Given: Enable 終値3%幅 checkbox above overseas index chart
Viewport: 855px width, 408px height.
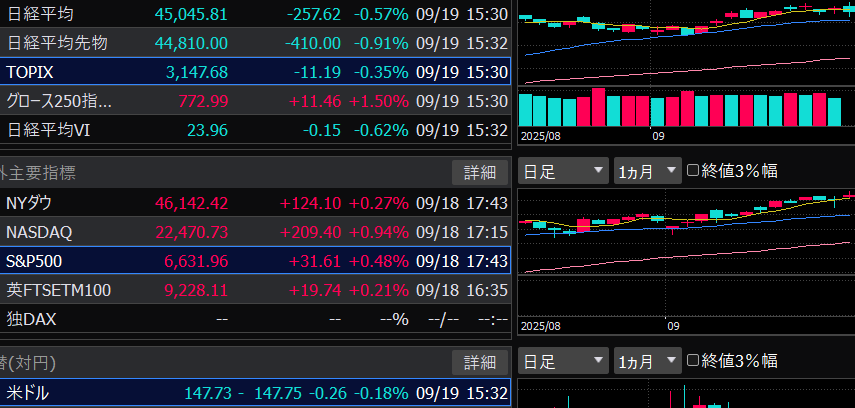Looking at the screenshot, I should (693, 171).
